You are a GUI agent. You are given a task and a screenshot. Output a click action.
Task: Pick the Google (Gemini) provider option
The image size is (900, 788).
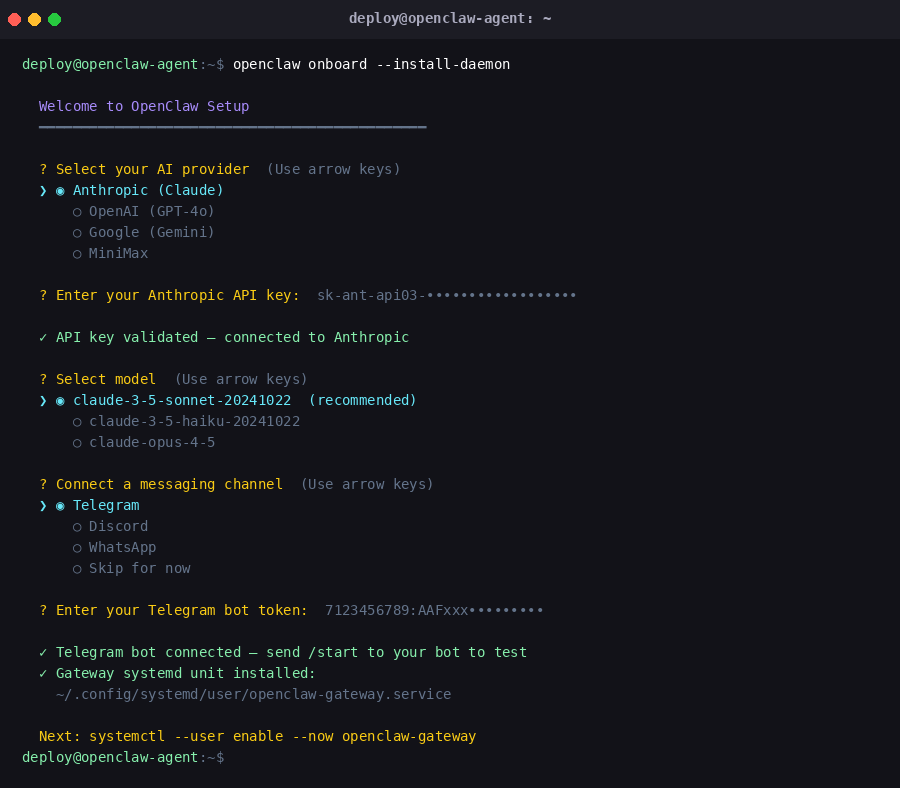click(x=151, y=232)
